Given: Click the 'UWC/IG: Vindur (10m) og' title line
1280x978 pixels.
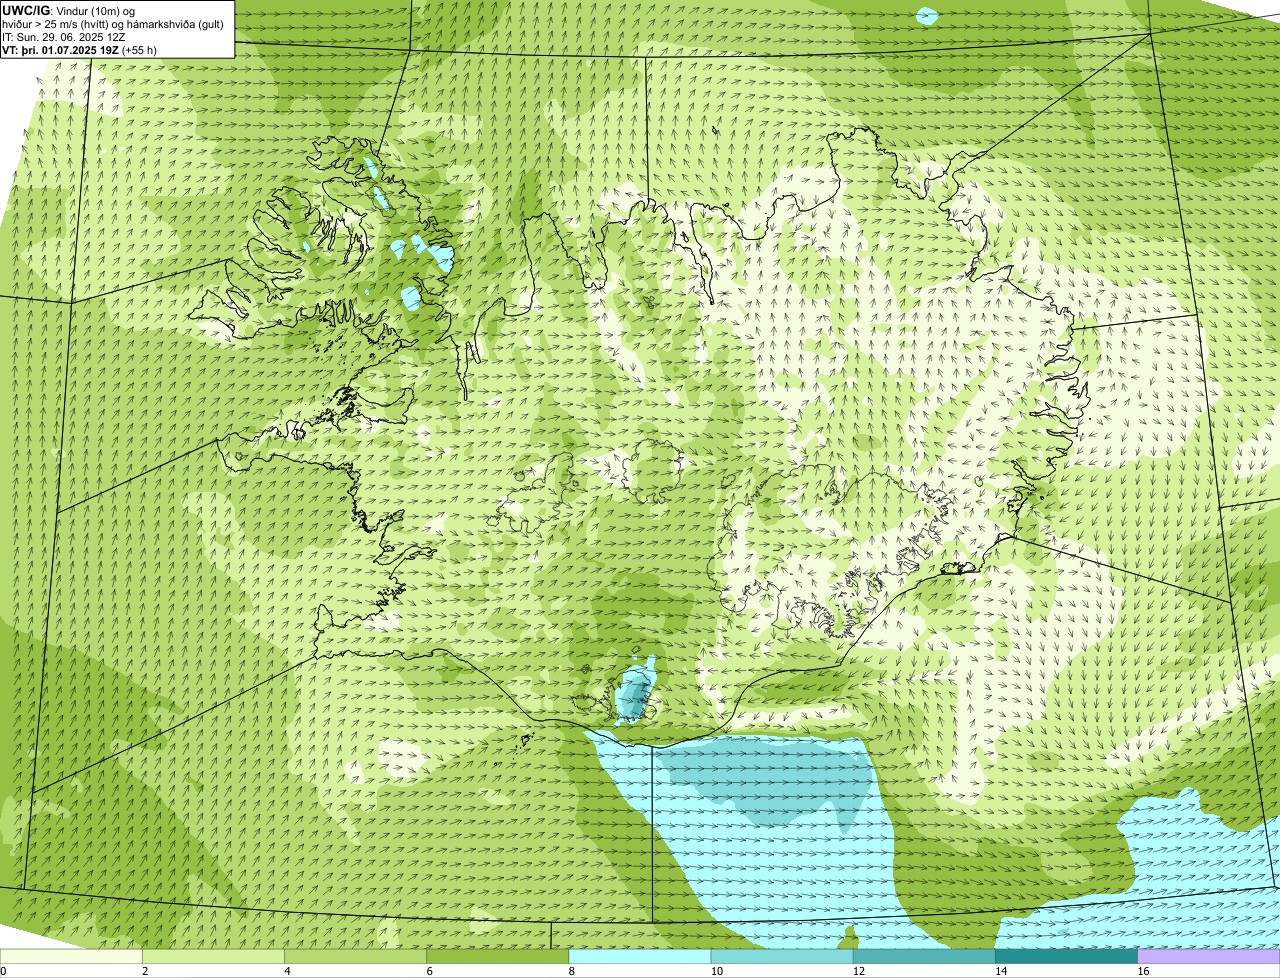Looking at the screenshot, I should pos(68,10).
